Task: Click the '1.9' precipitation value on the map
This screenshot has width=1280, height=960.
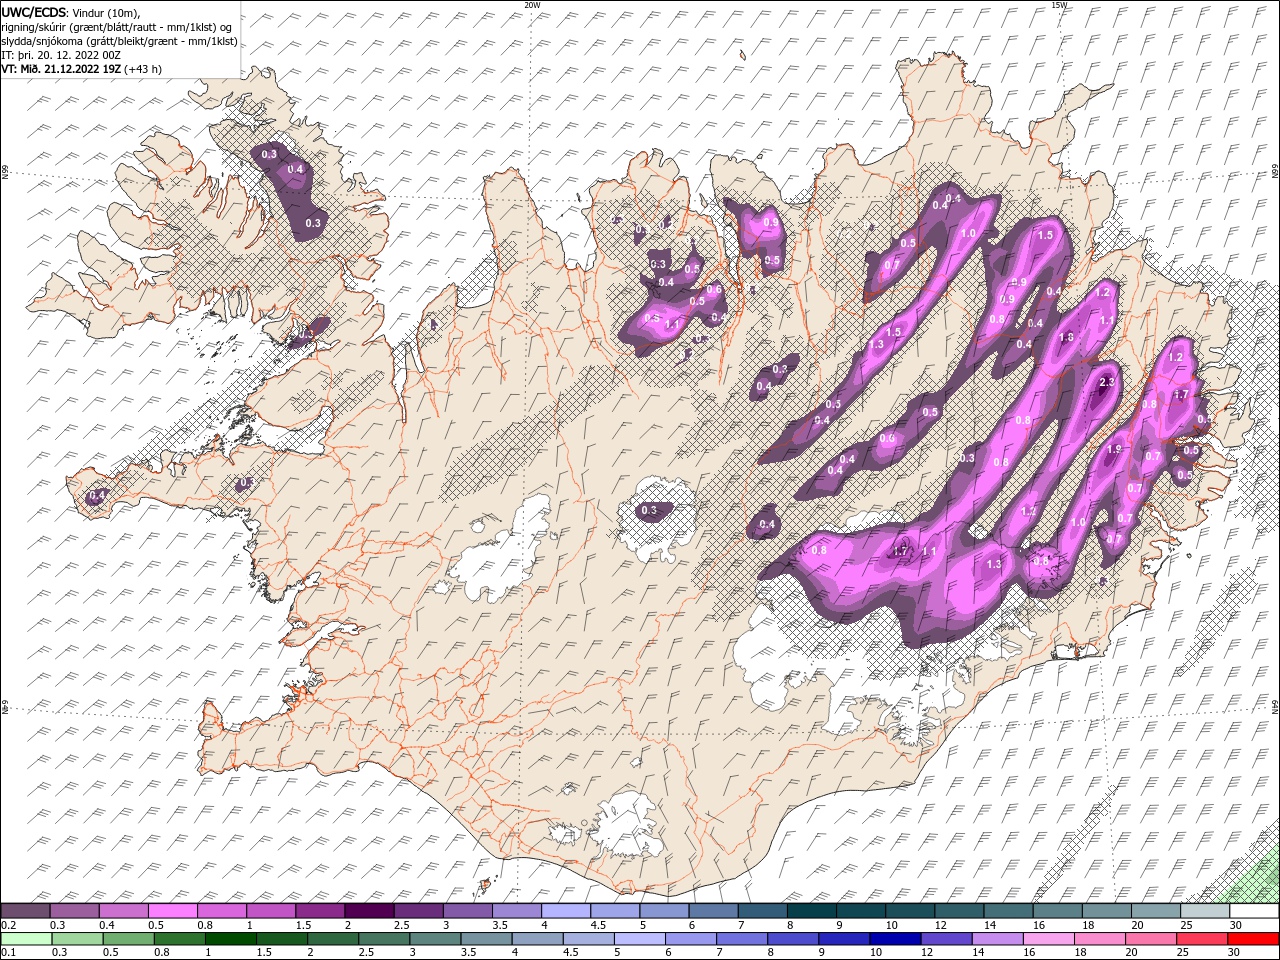Action: pyautogui.click(x=1115, y=450)
